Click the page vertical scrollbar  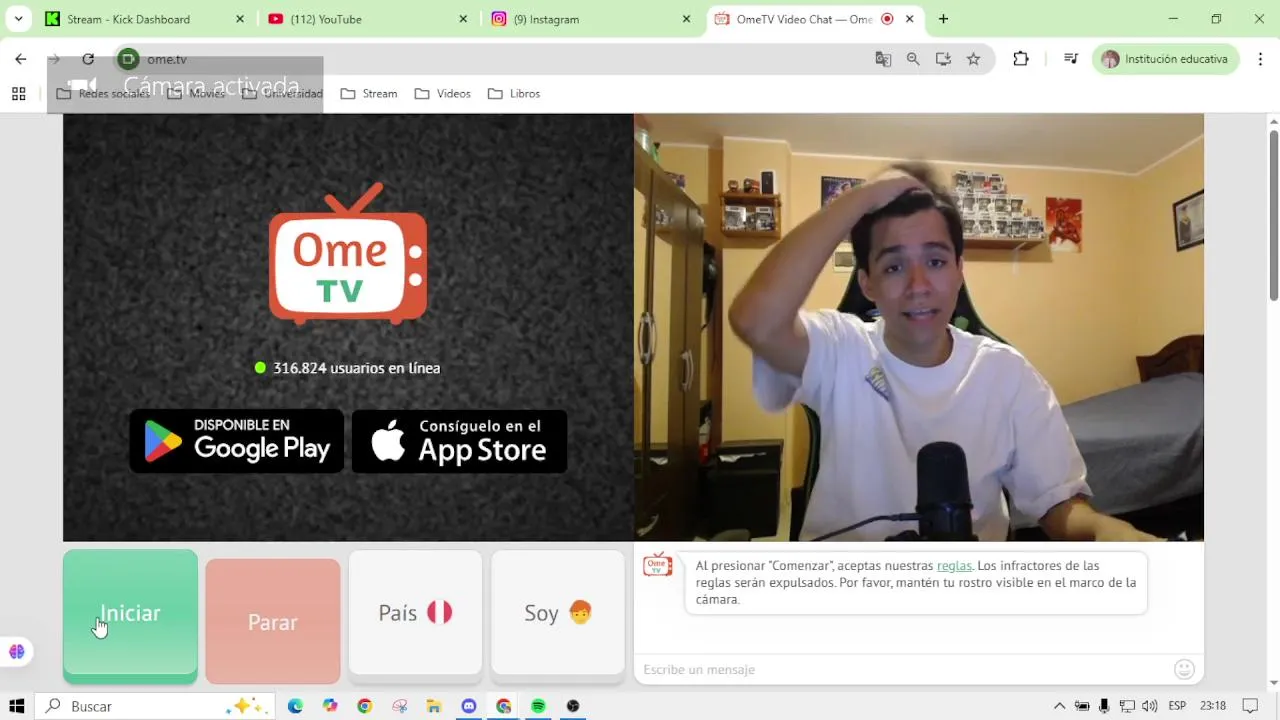click(1273, 215)
